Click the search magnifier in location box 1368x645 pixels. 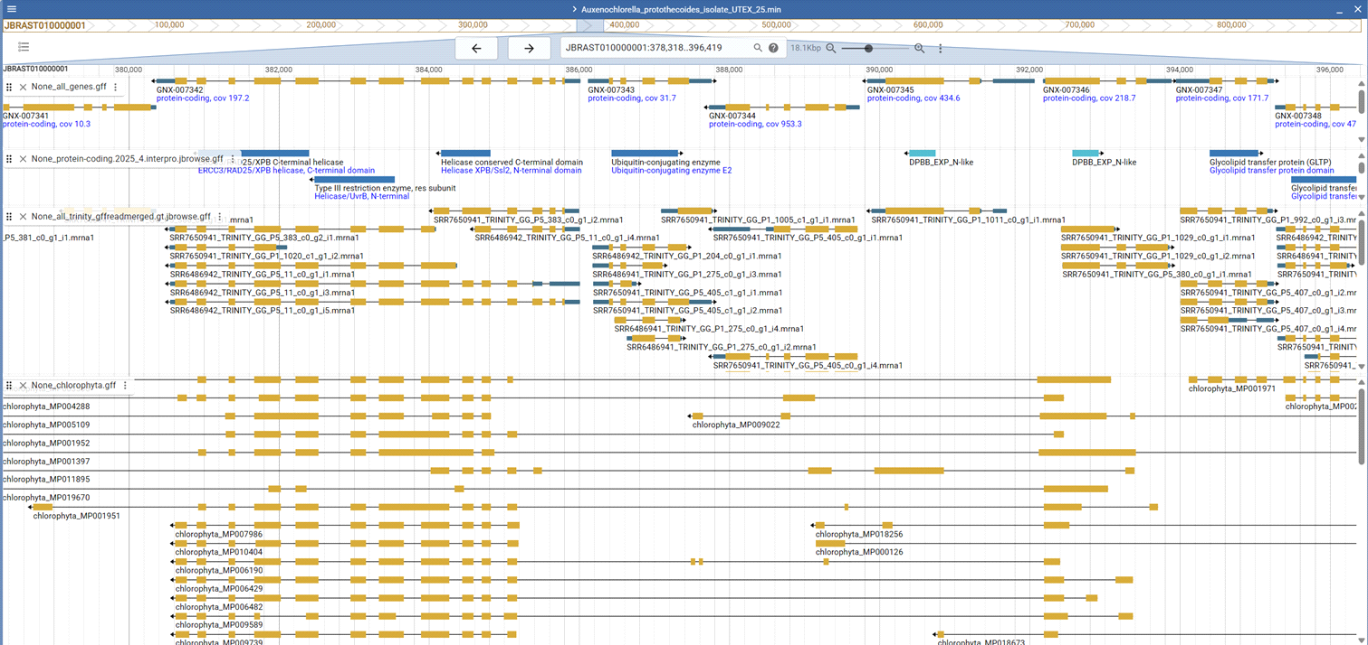click(x=758, y=48)
